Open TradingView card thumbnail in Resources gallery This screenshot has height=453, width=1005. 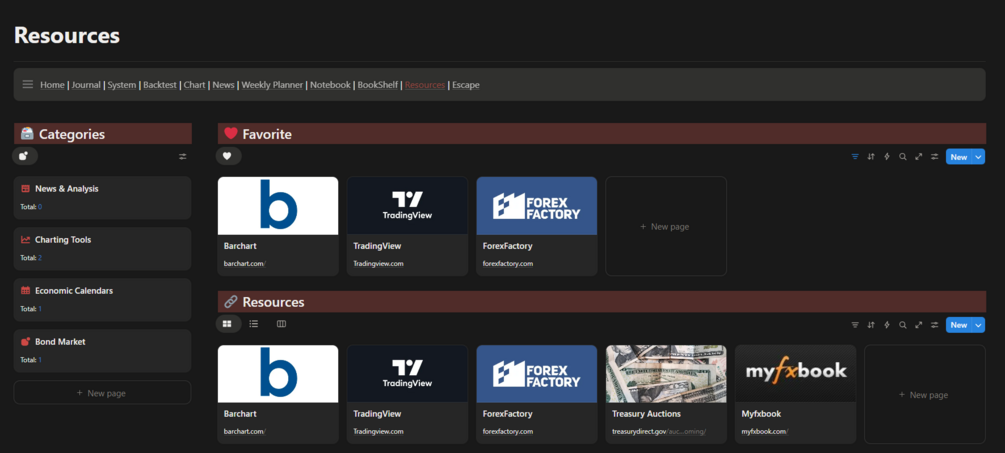click(407, 374)
